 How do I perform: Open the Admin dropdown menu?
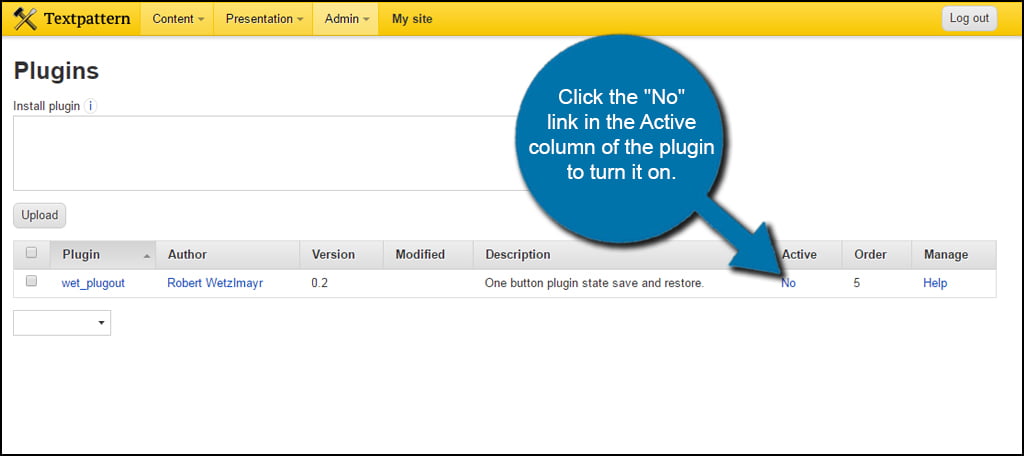346,19
